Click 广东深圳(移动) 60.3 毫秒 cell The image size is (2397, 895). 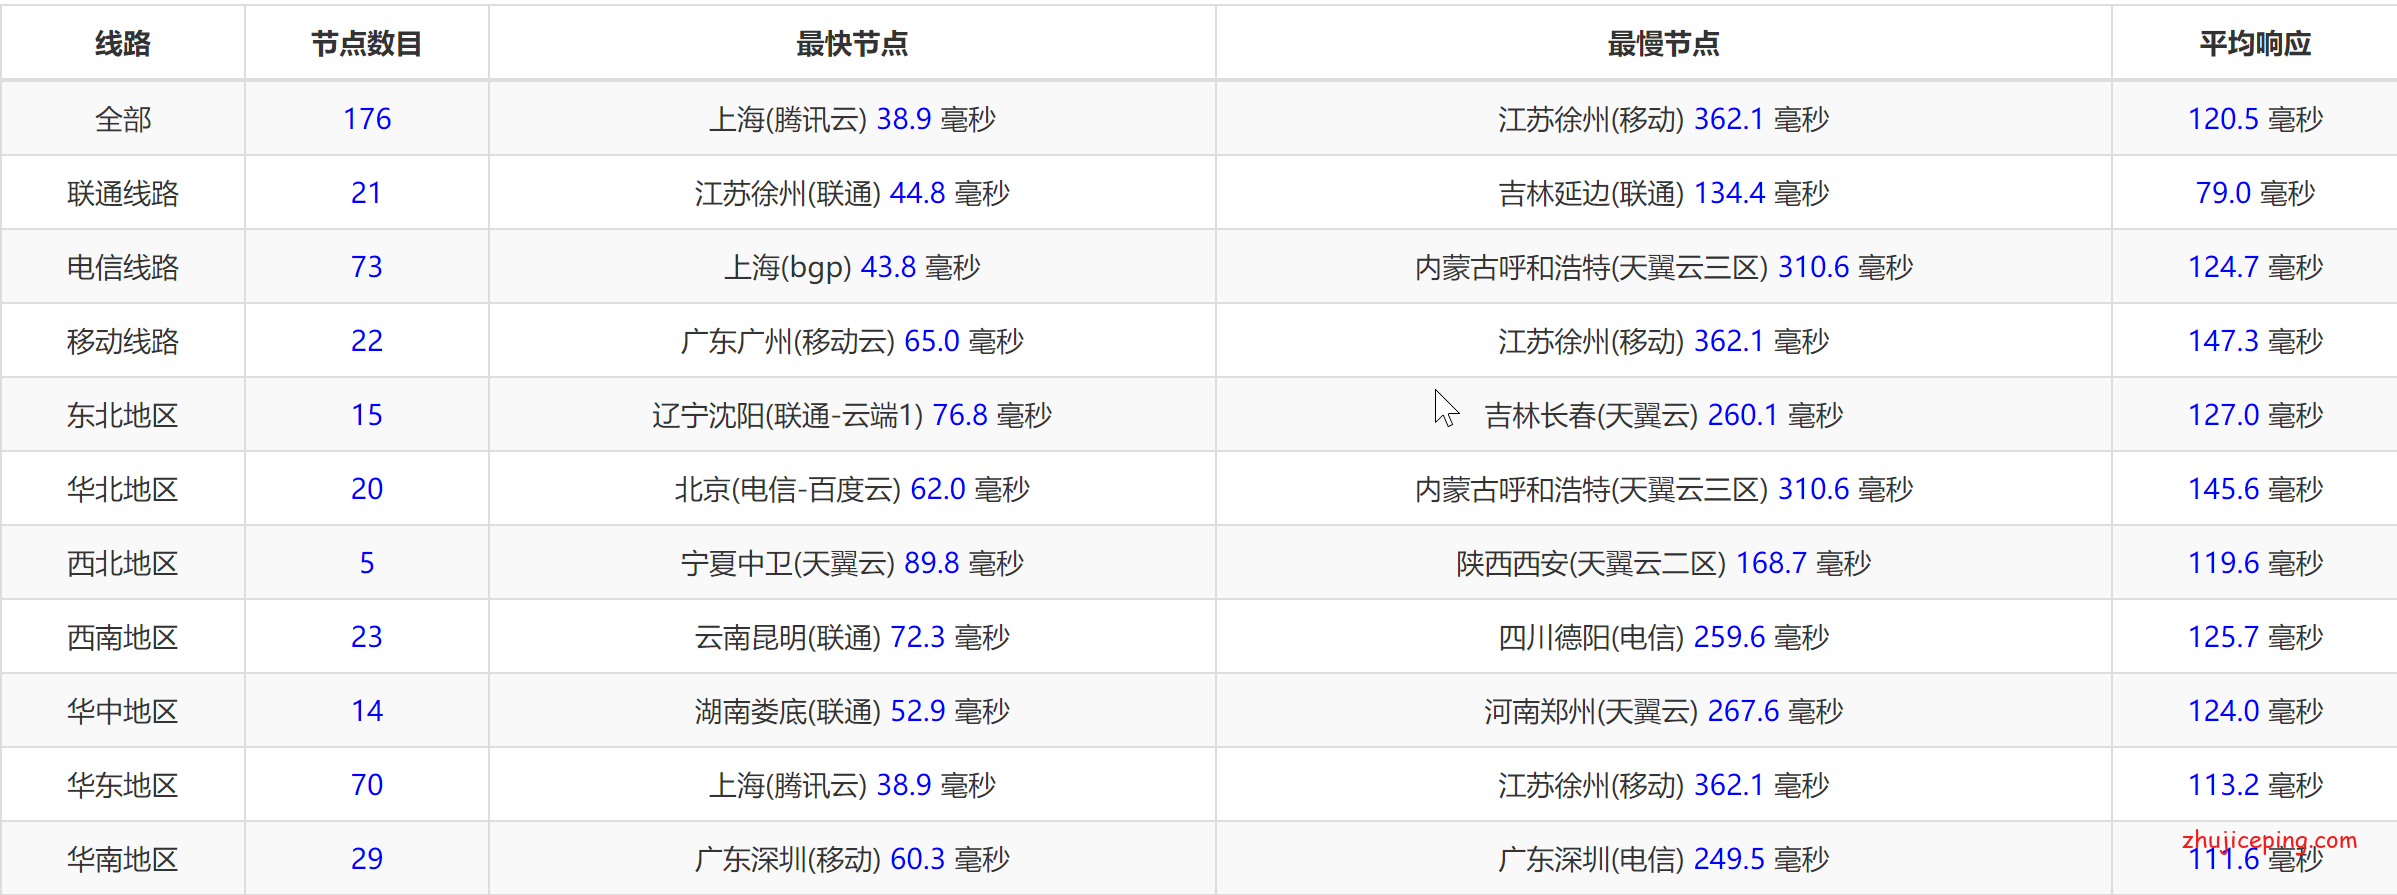852,859
